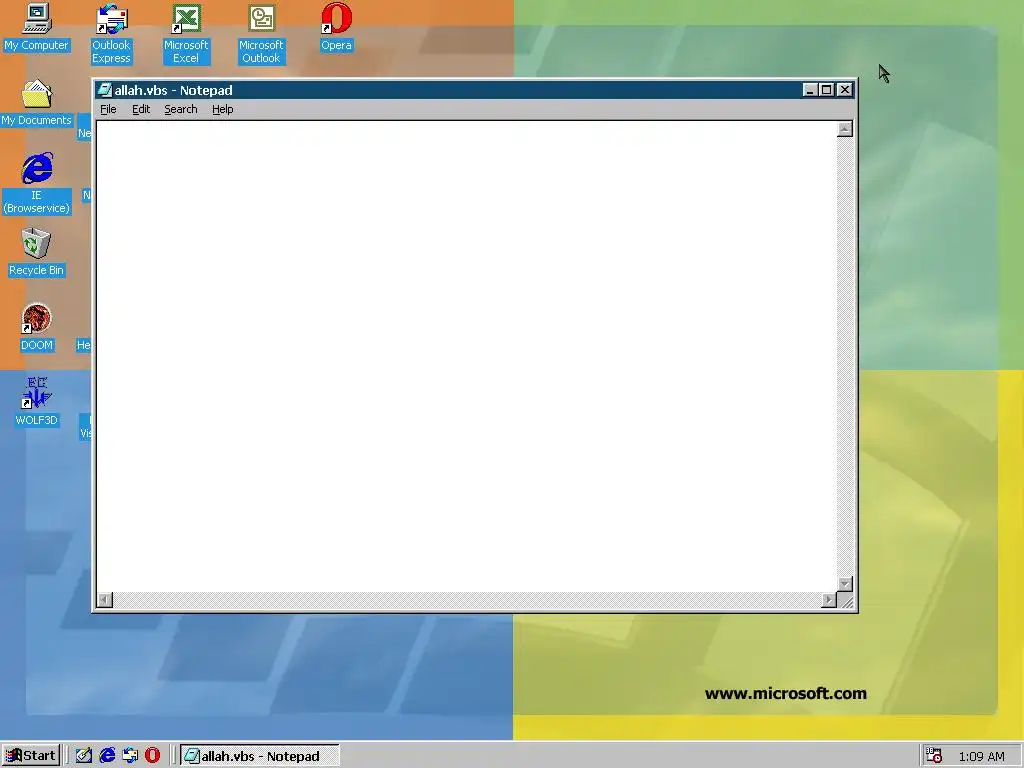The height and width of the screenshot is (768, 1024).
Task: Open the Edit menu in Notepad
Action: (141, 109)
